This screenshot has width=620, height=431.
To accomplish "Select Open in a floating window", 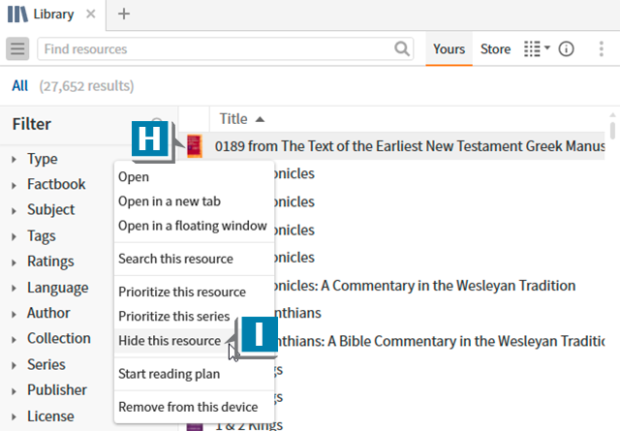I will (192, 226).
